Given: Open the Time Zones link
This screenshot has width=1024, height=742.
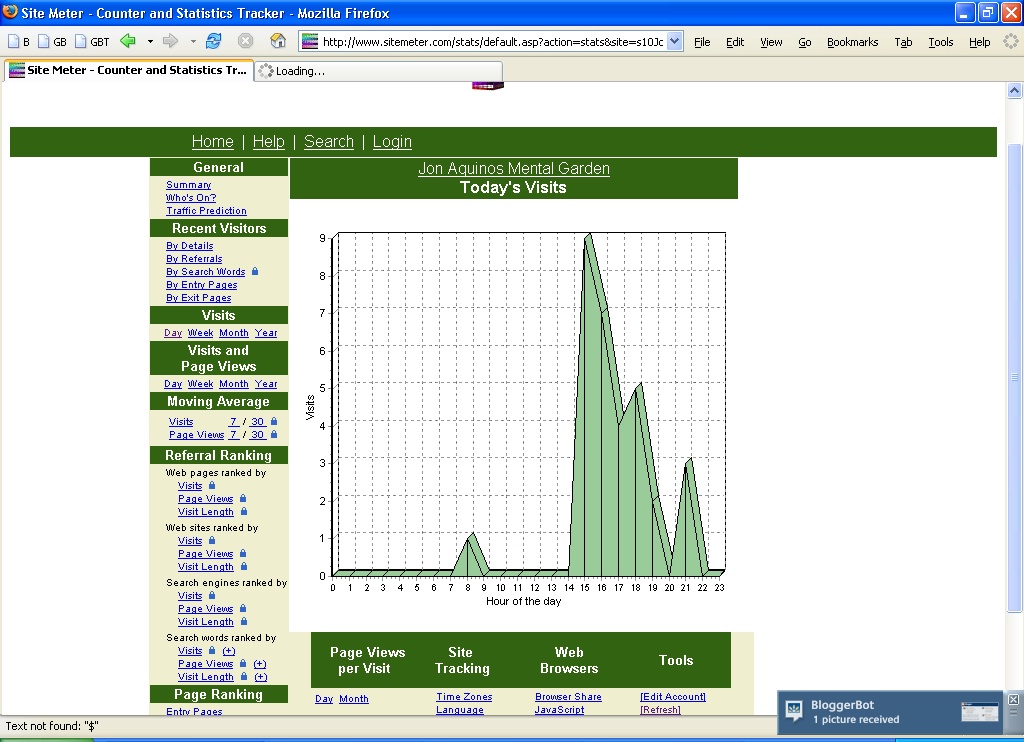Looking at the screenshot, I should 464,697.
